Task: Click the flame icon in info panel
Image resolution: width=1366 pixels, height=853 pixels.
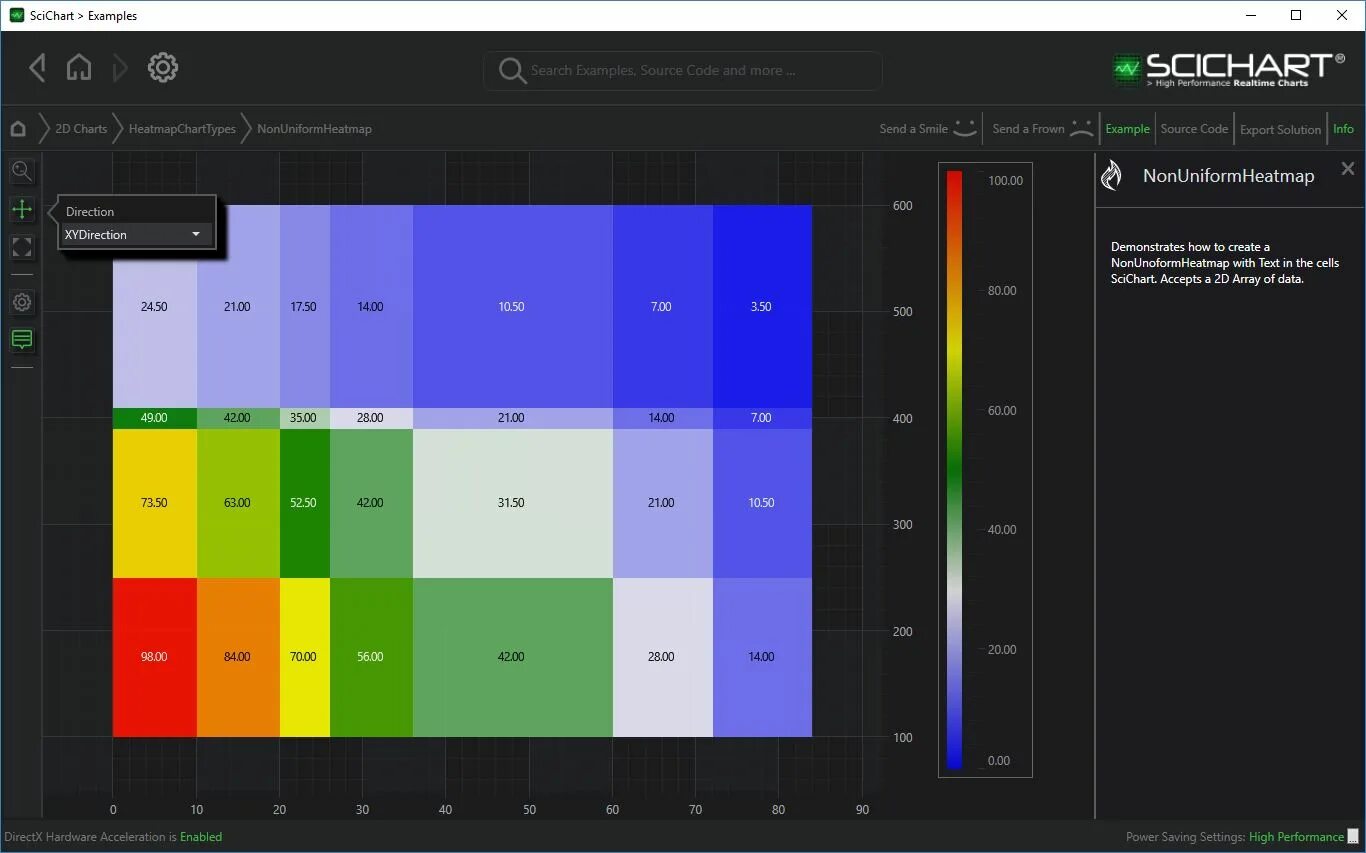Action: 1111,176
